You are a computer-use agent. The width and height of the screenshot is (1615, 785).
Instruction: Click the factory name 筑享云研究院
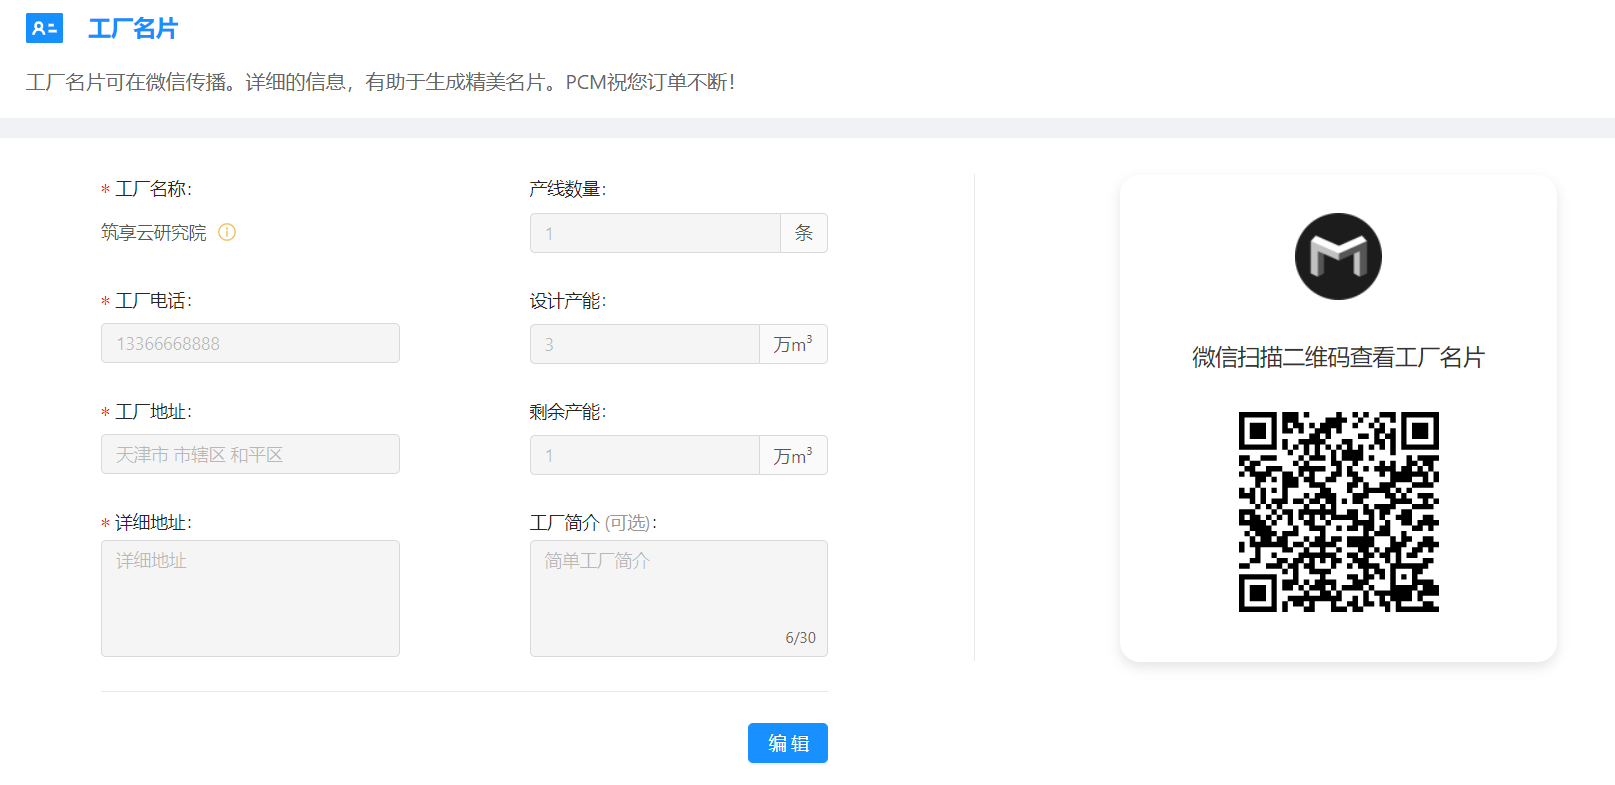pyautogui.click(x=154, y=233)
